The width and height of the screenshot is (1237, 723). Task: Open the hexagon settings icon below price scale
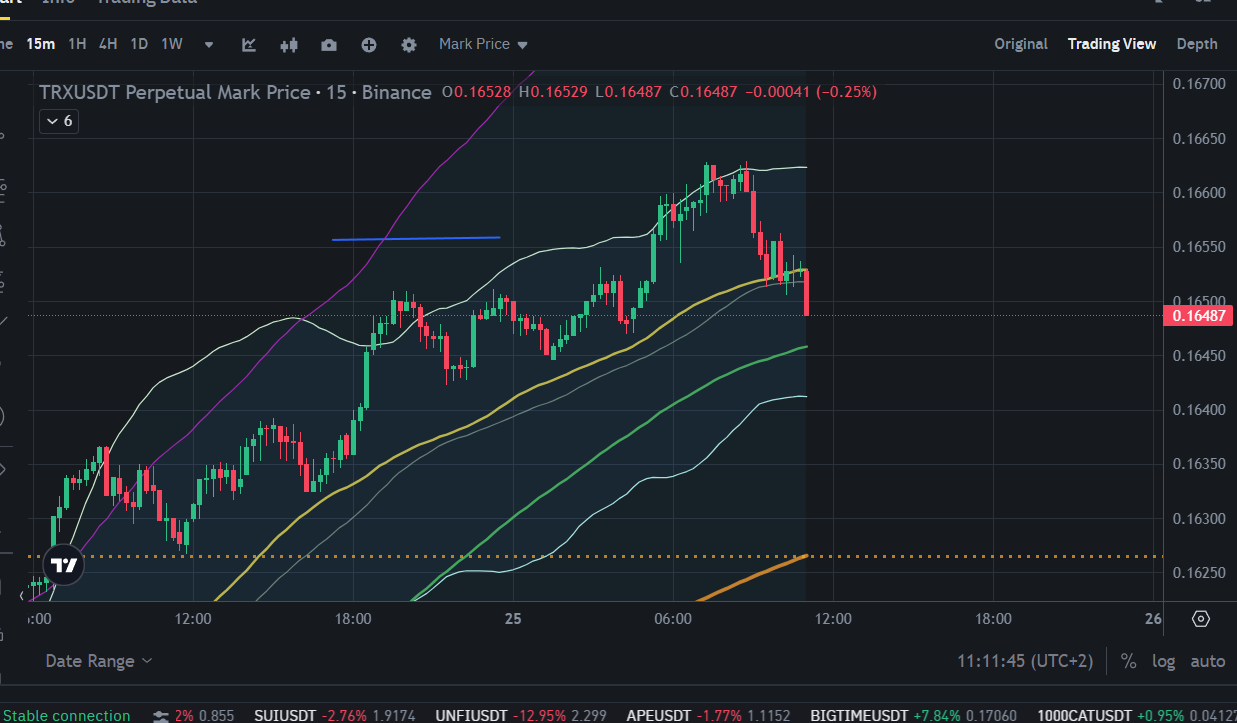[1201, 619]
